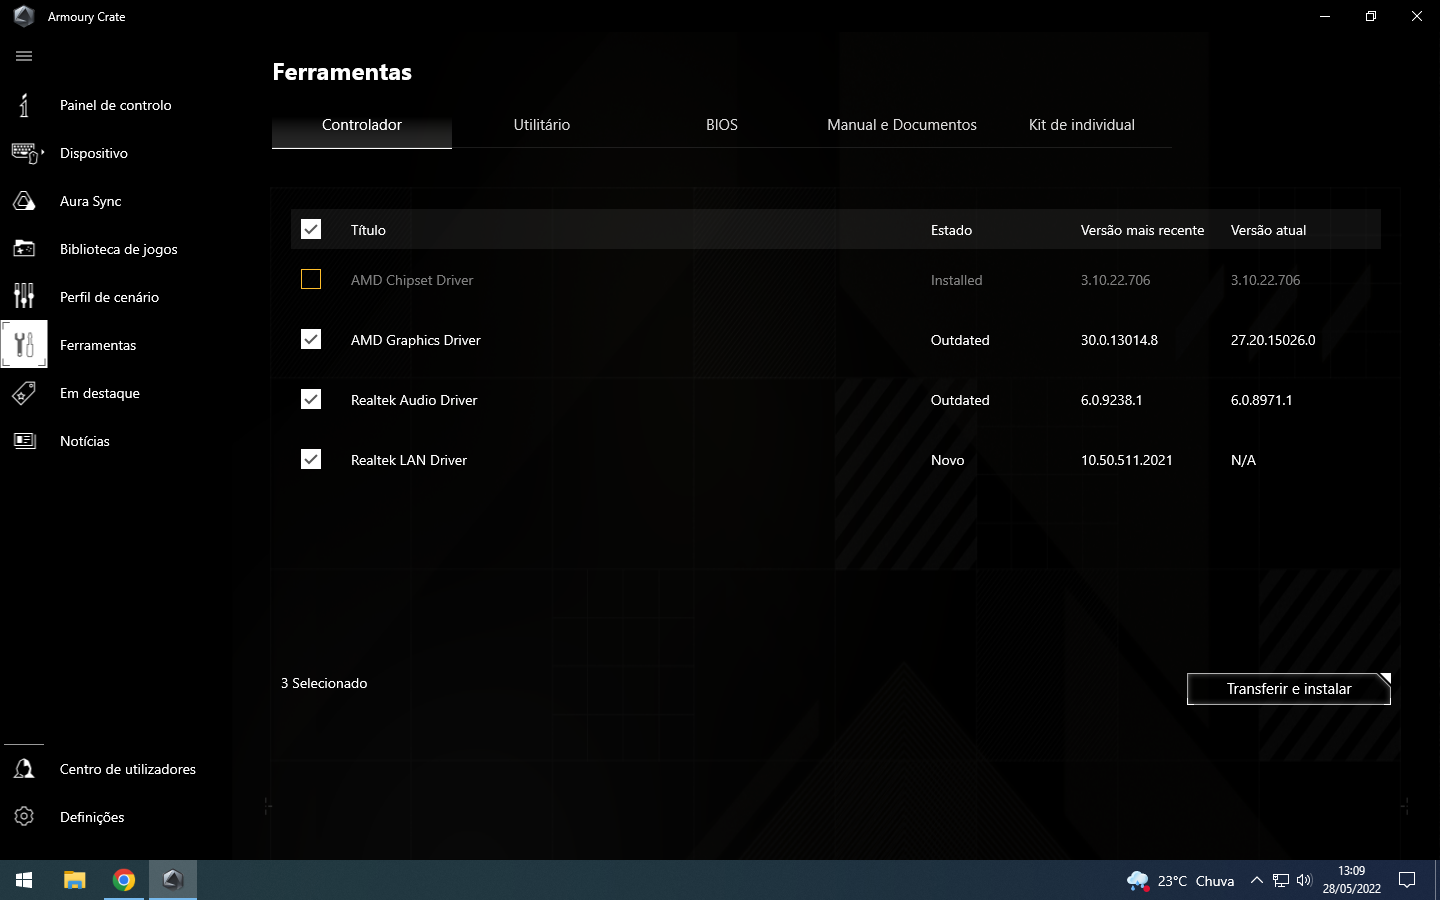Click the Notícias newspaper icon
1440x900 pixels.
(24, 441)
